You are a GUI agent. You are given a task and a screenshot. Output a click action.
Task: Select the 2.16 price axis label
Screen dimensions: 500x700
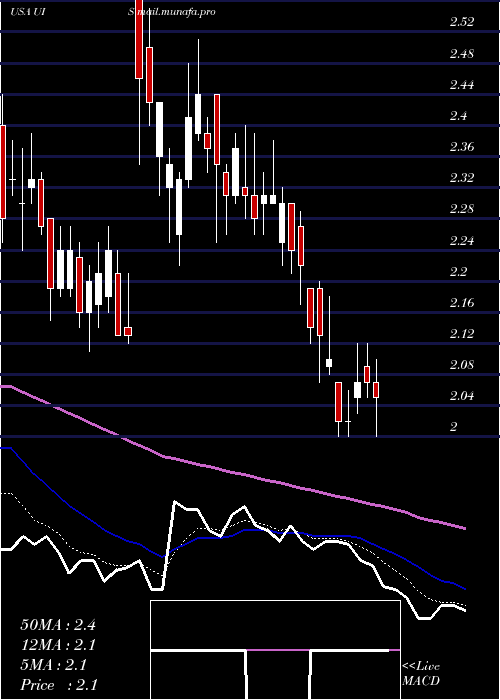click(x=462, y=303)
